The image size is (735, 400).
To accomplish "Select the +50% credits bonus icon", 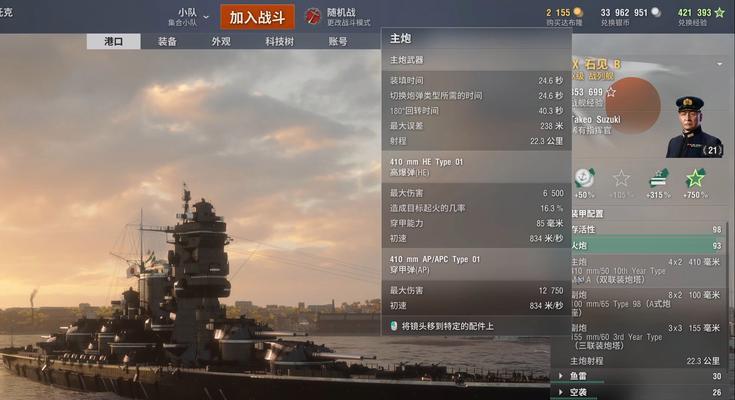I will click(x=584, y=178).
